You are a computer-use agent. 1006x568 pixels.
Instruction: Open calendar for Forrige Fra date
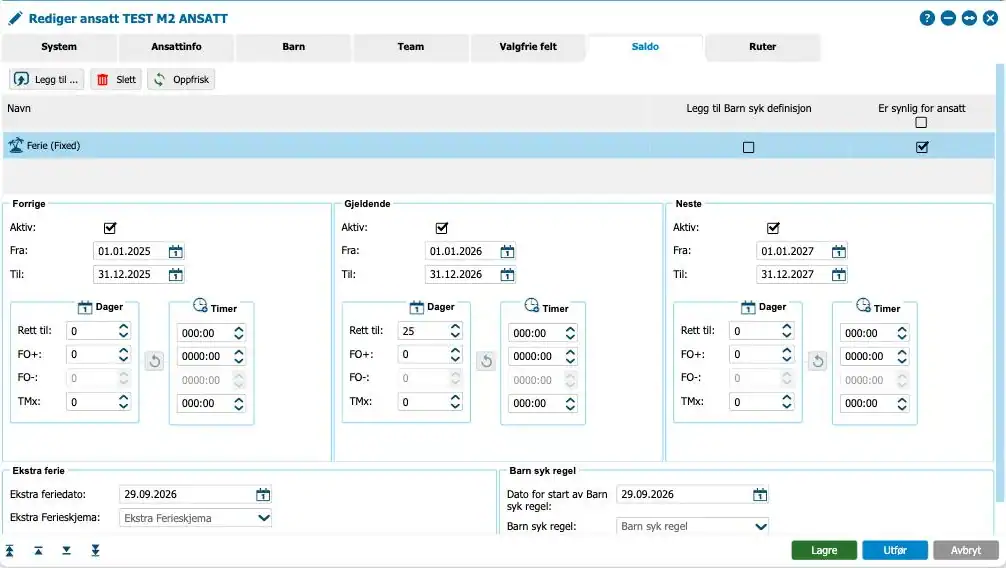pyautogui.click(x=175, y=252)
